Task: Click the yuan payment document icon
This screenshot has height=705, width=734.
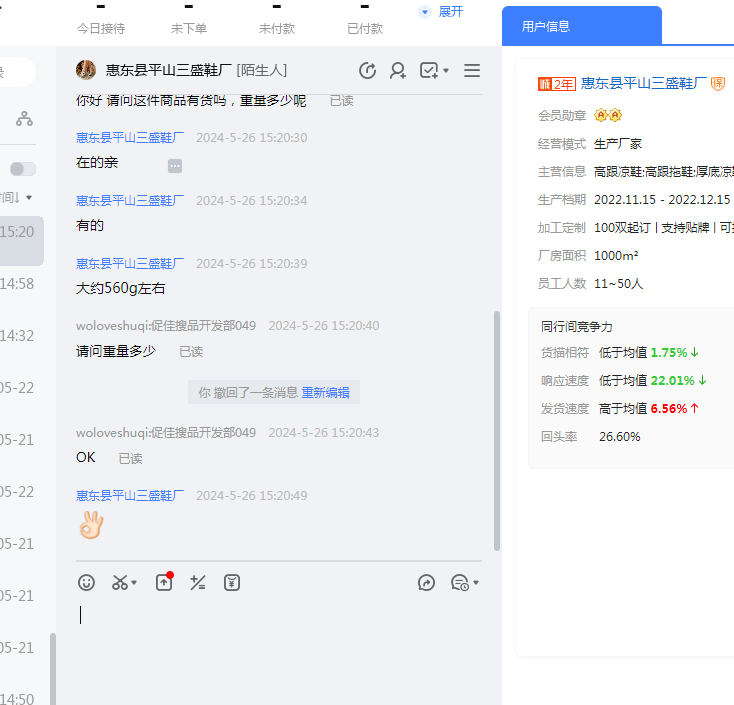Action: pyautogui.click(x=232, y=582)
